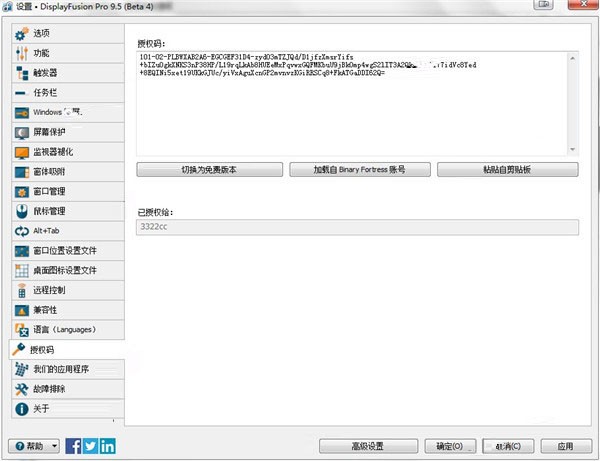Click the 已授权给 field showing 3322cc

[357, 227]
